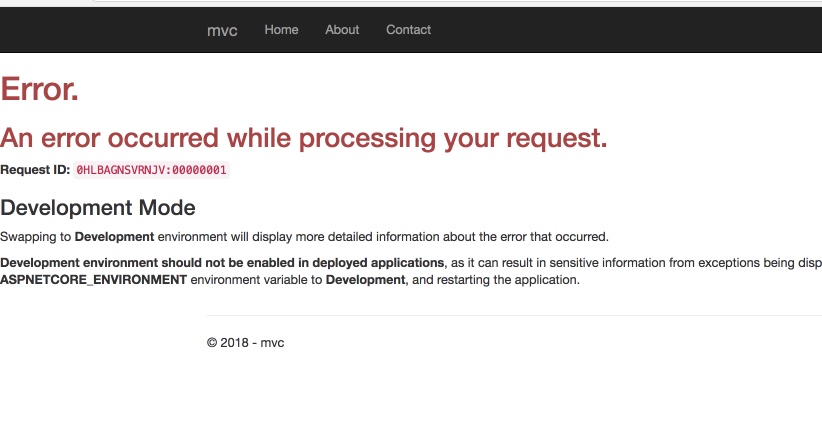Click the '© 2018 - mvc' footer text
822x430 pixels.
(245, 343)
